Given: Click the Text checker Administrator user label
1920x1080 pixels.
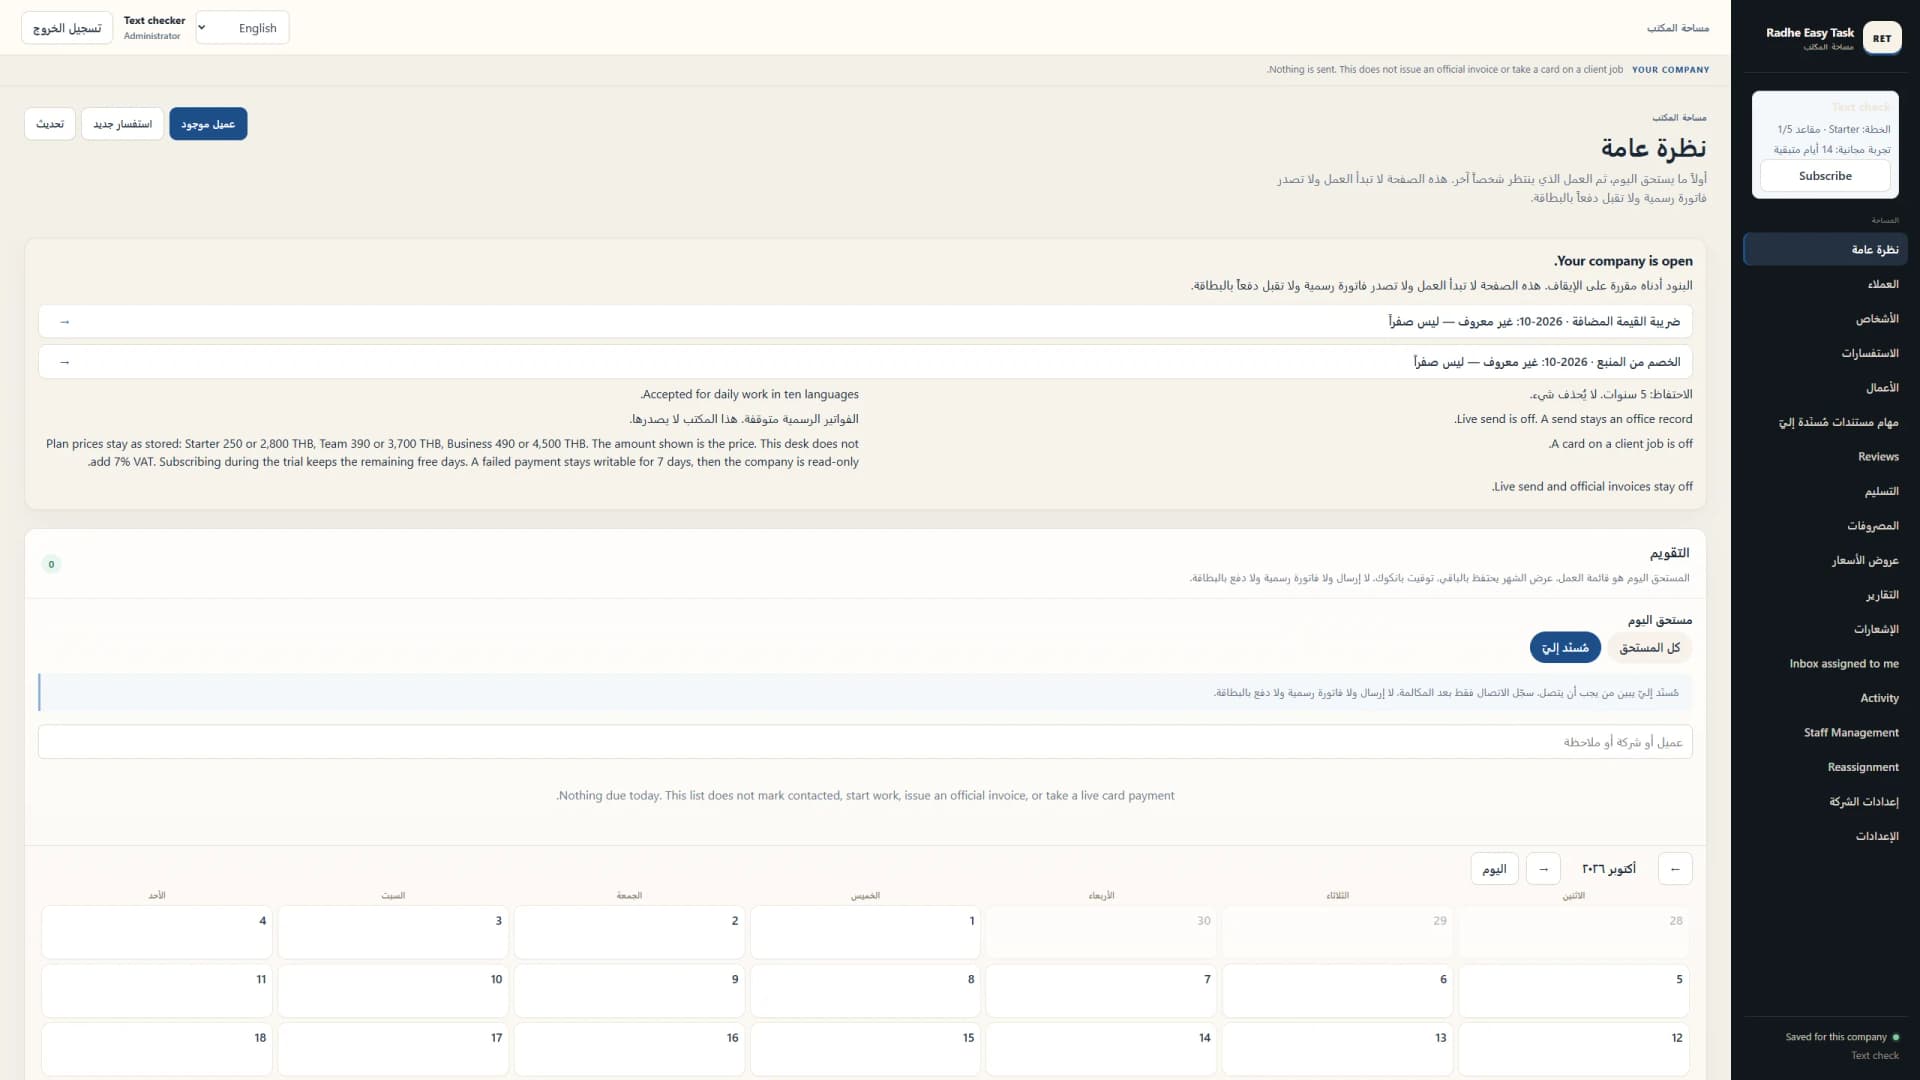Looking at the screenshot, I should tap(154, 28).
